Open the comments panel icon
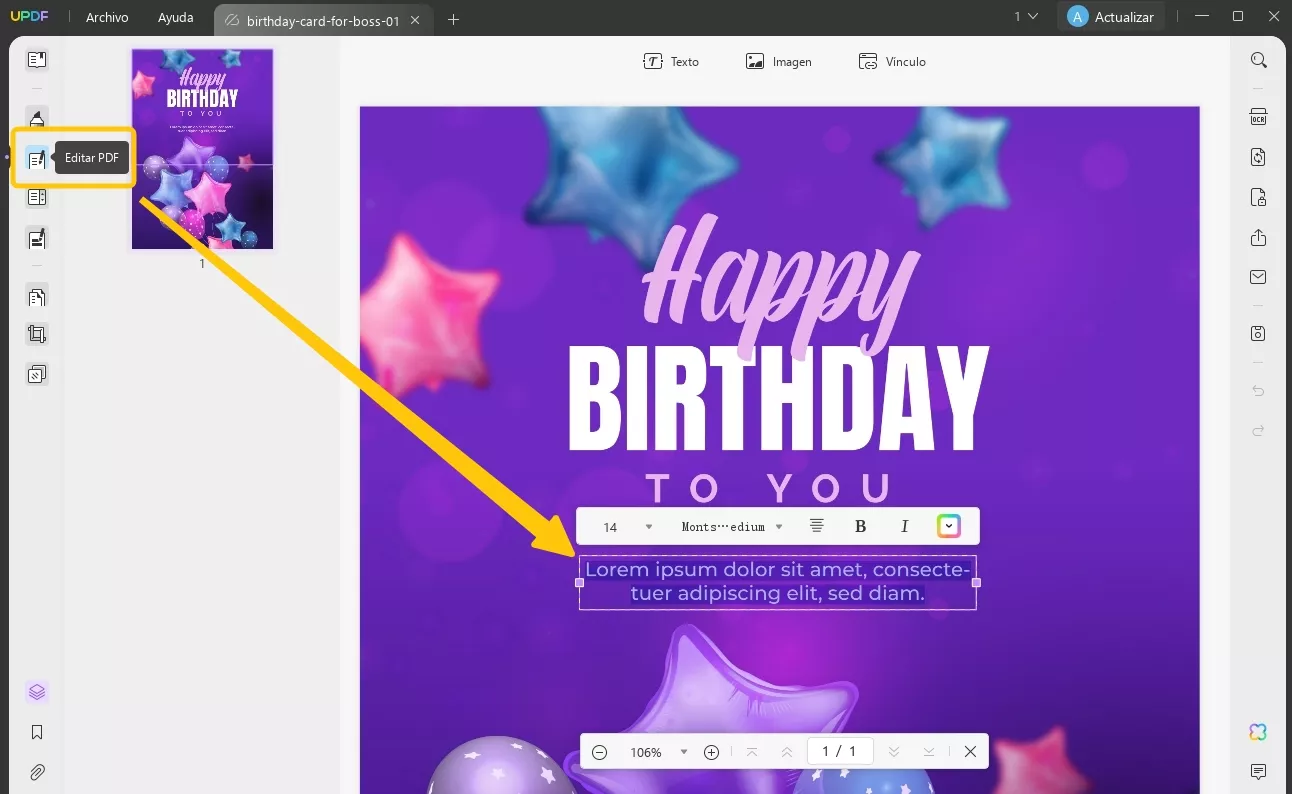Viewport: 1292px width, 794px height. point(1259,772)
